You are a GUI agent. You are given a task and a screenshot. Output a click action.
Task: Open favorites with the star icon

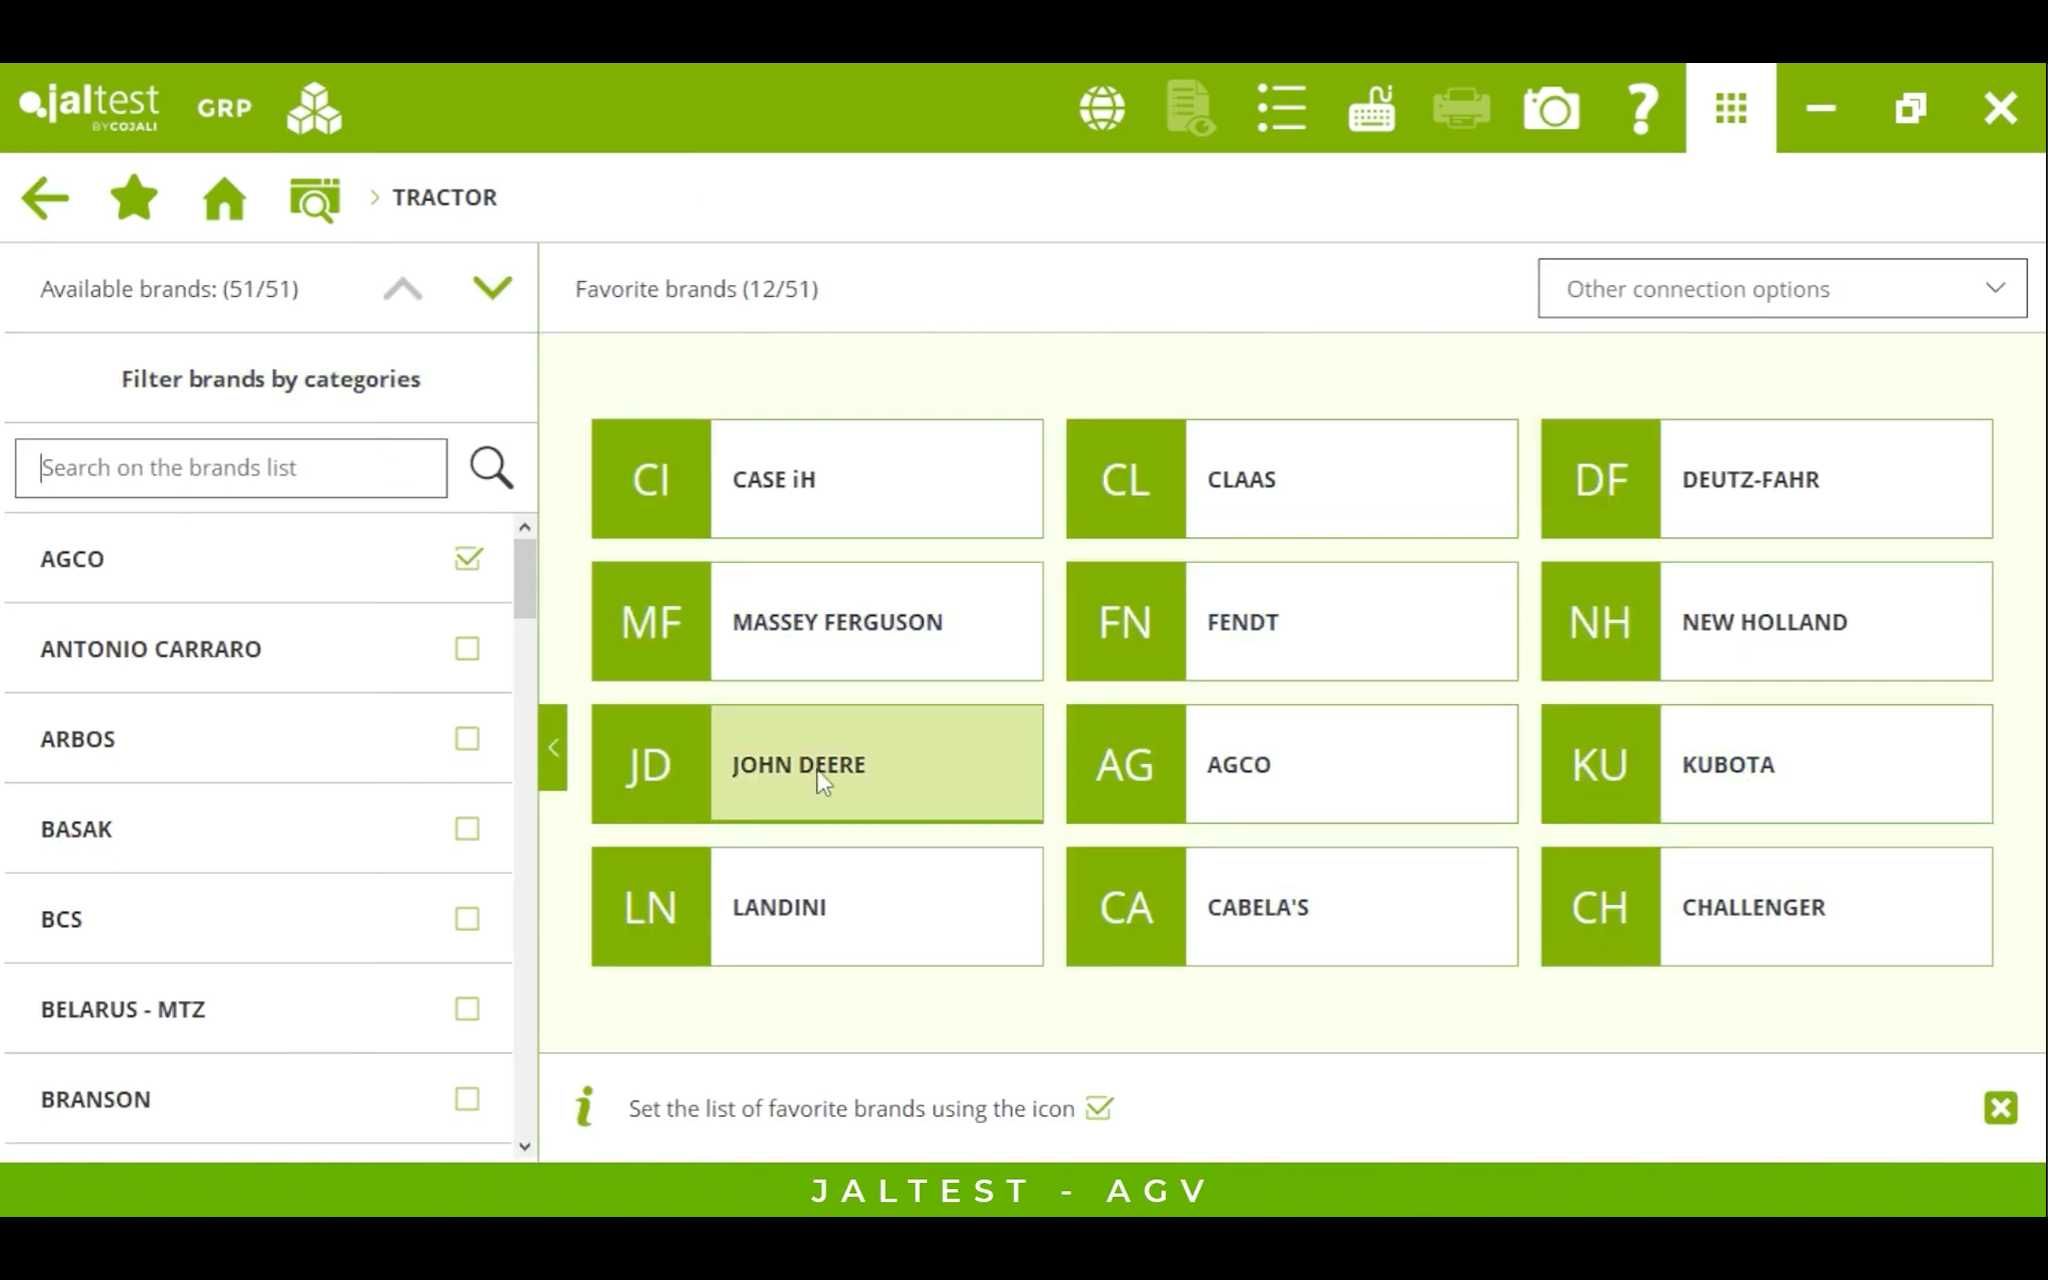pos(134,197)
